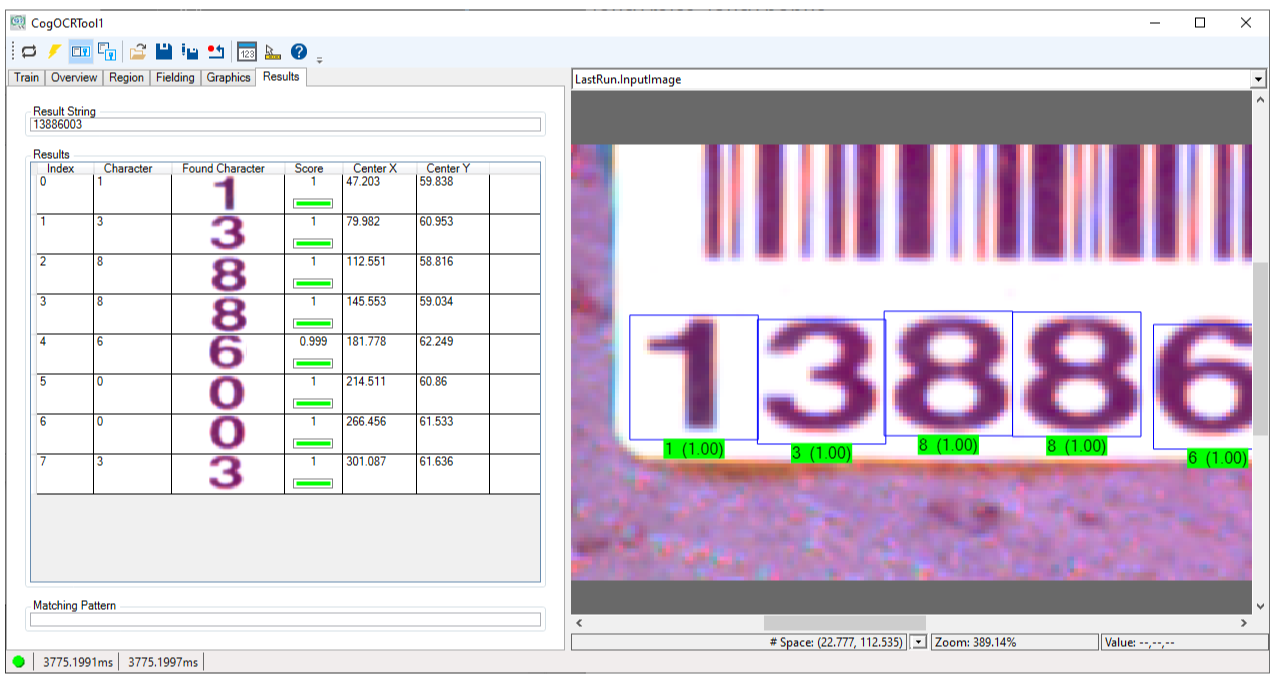Open the LastRun.InputImage display dropdown
Image resolution: width=1282 pixels, height=676 pixels.
click(x=1258, y=77)
